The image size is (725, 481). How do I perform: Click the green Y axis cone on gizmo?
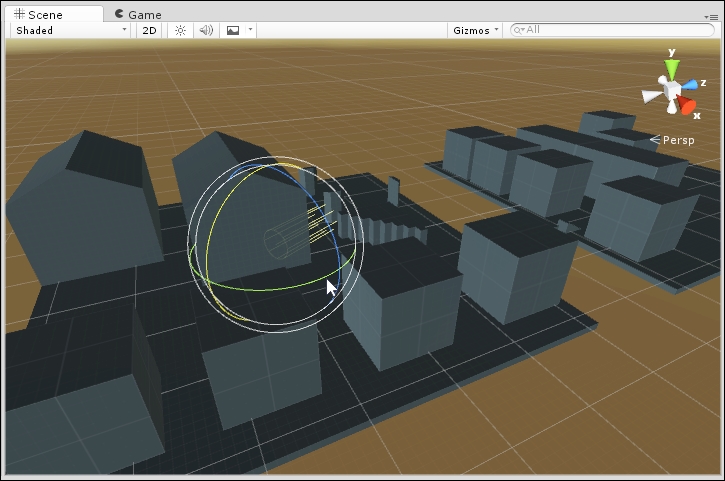coord(672,67)
